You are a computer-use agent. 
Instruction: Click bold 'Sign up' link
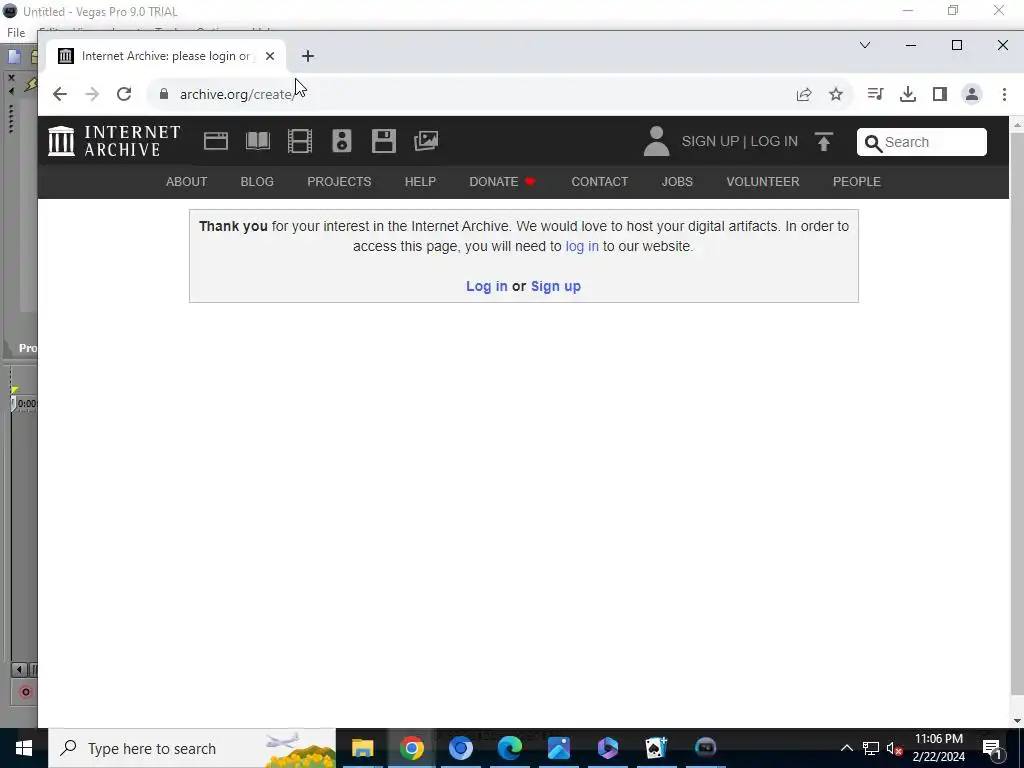click(556, 286)
